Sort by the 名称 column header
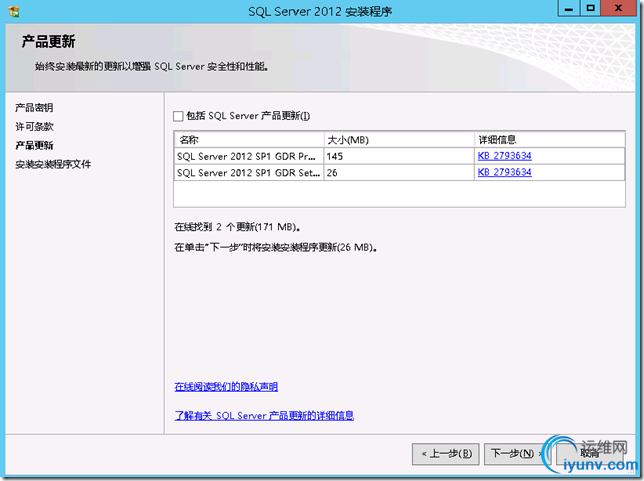 tap(249, 140)
